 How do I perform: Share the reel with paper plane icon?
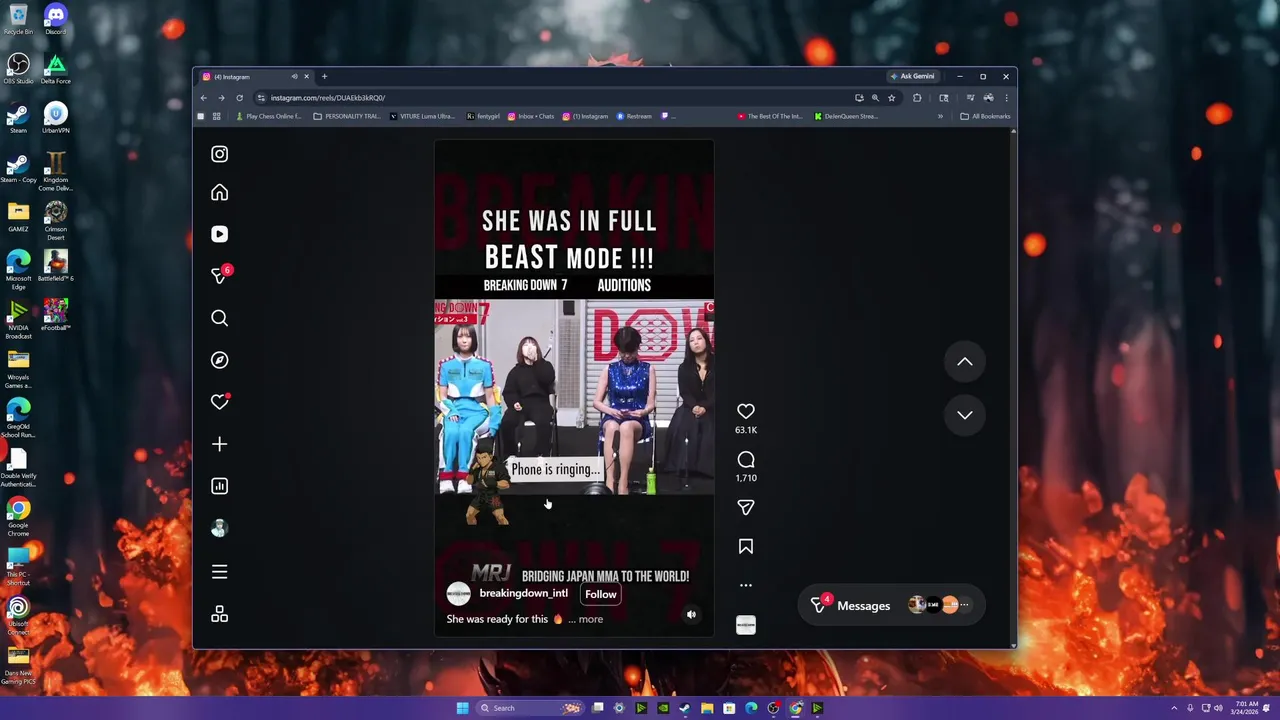[x=745, y=507]
